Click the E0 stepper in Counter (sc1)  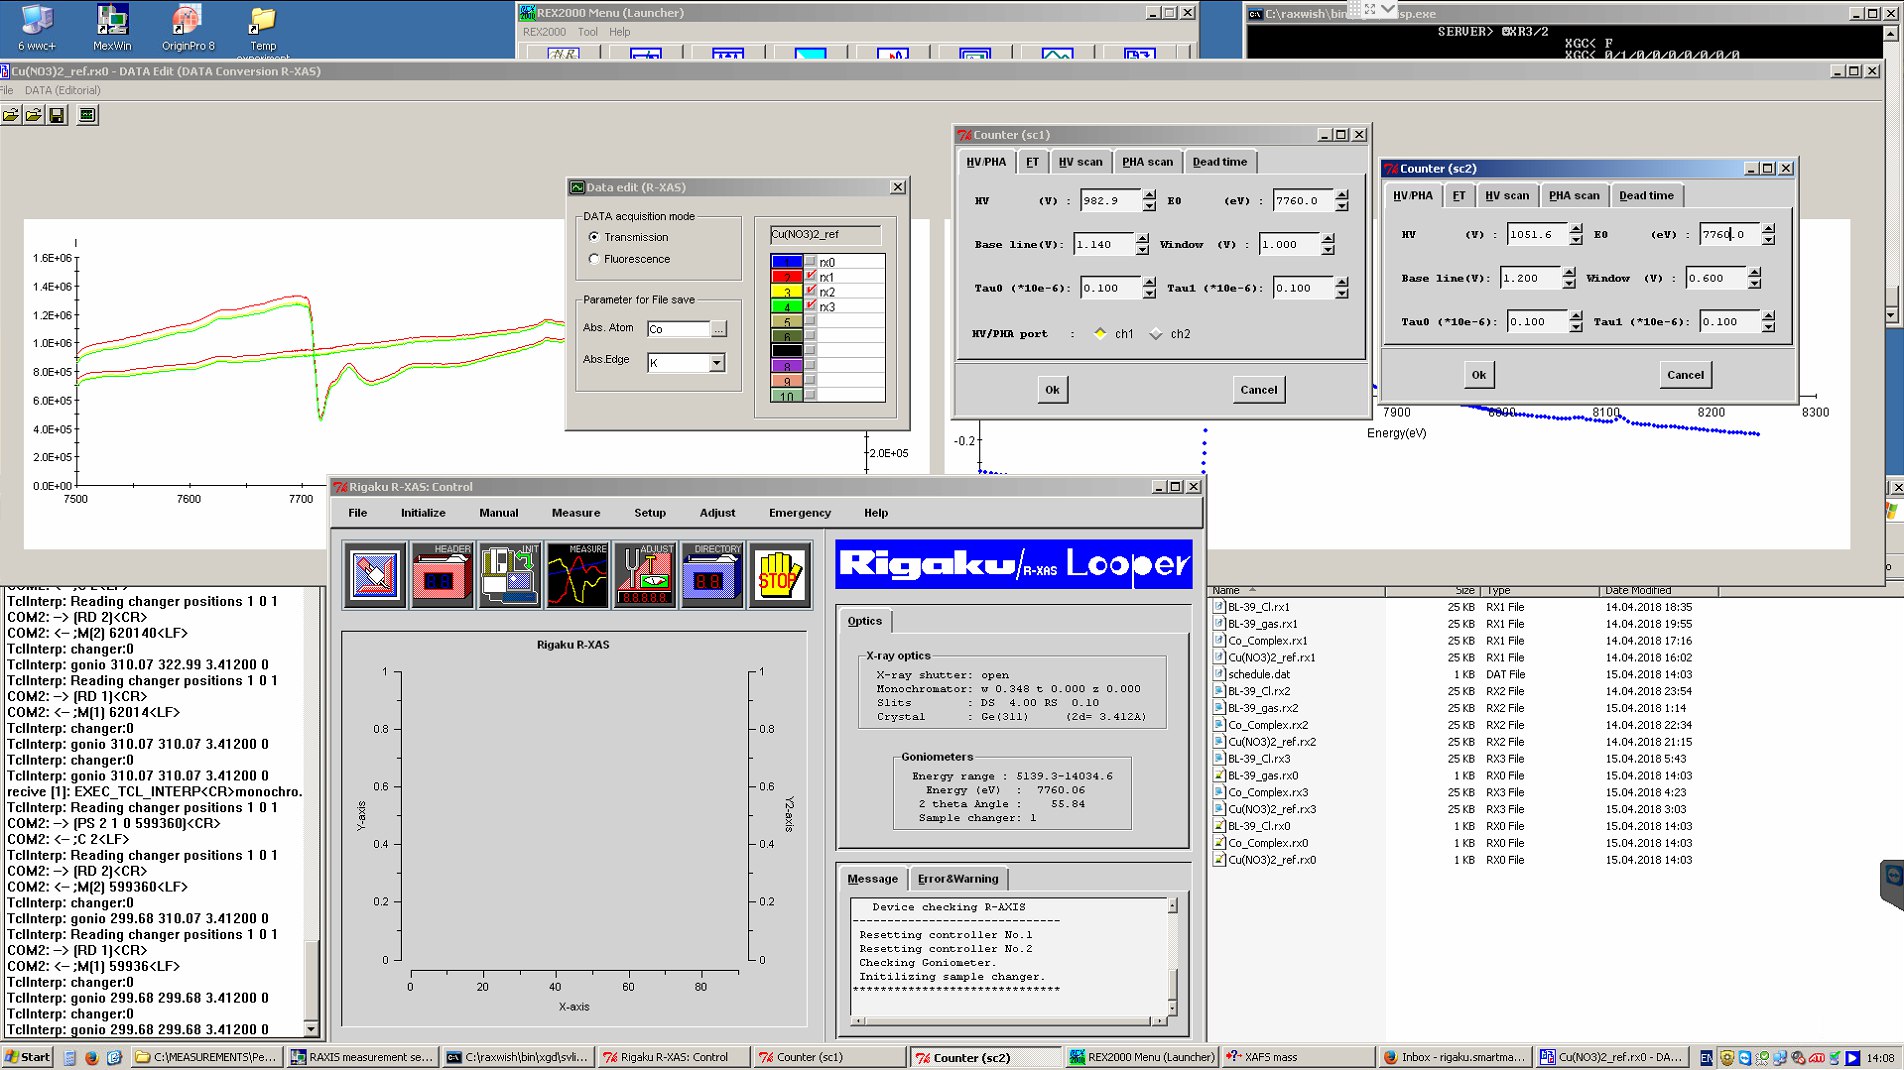click(1342, 201)
